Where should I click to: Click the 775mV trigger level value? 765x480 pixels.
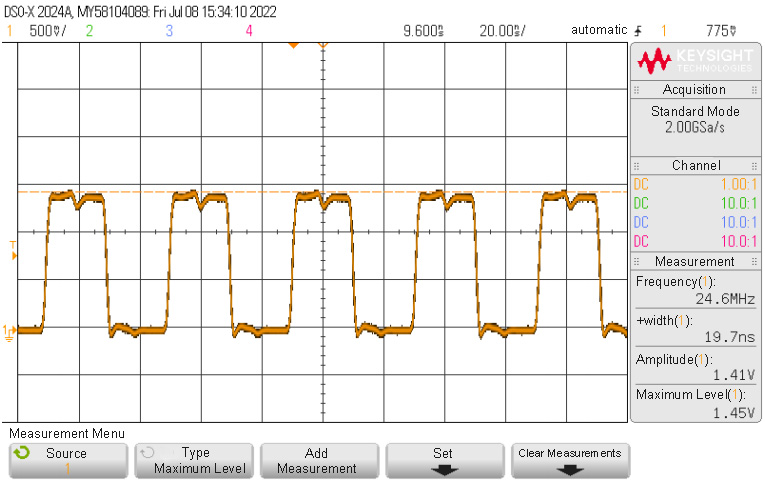coord(721,31)
